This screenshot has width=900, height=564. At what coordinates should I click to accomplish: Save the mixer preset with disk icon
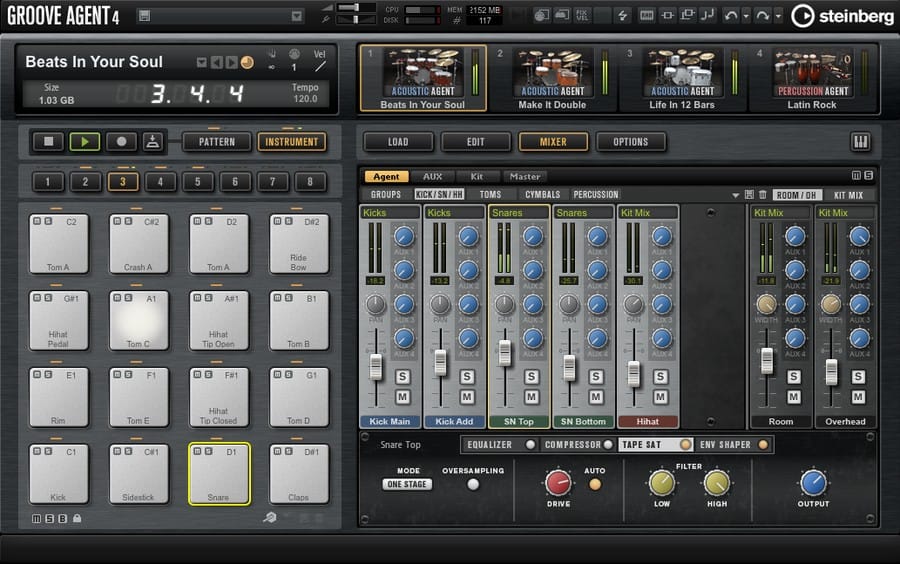[x=749, y=195]
